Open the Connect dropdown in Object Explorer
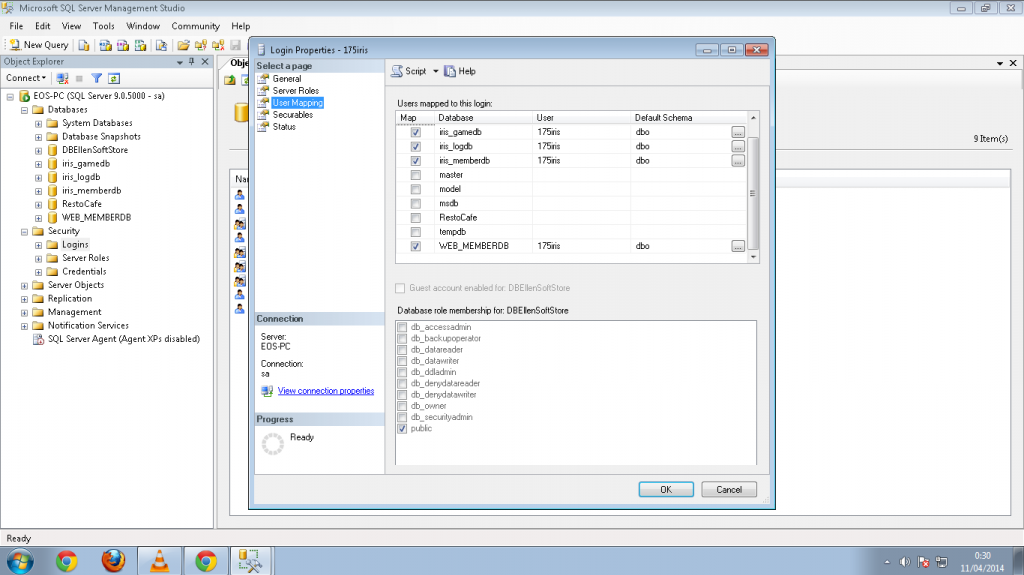 point(26,78)
